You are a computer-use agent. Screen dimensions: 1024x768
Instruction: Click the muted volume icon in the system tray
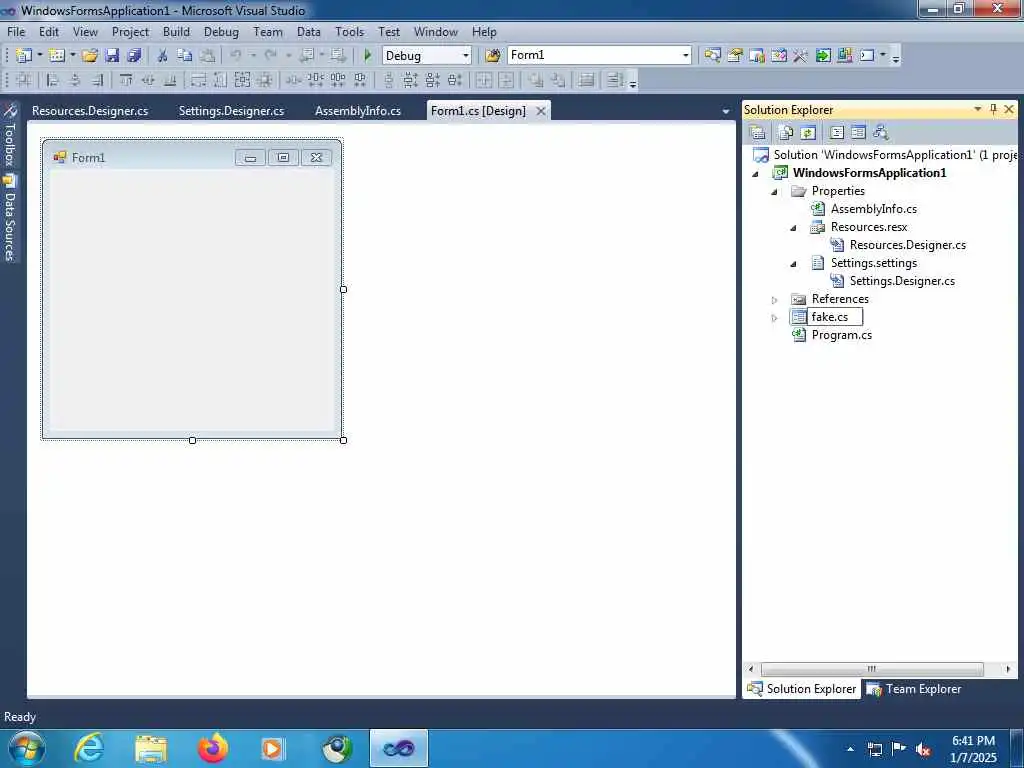(923, 749)
